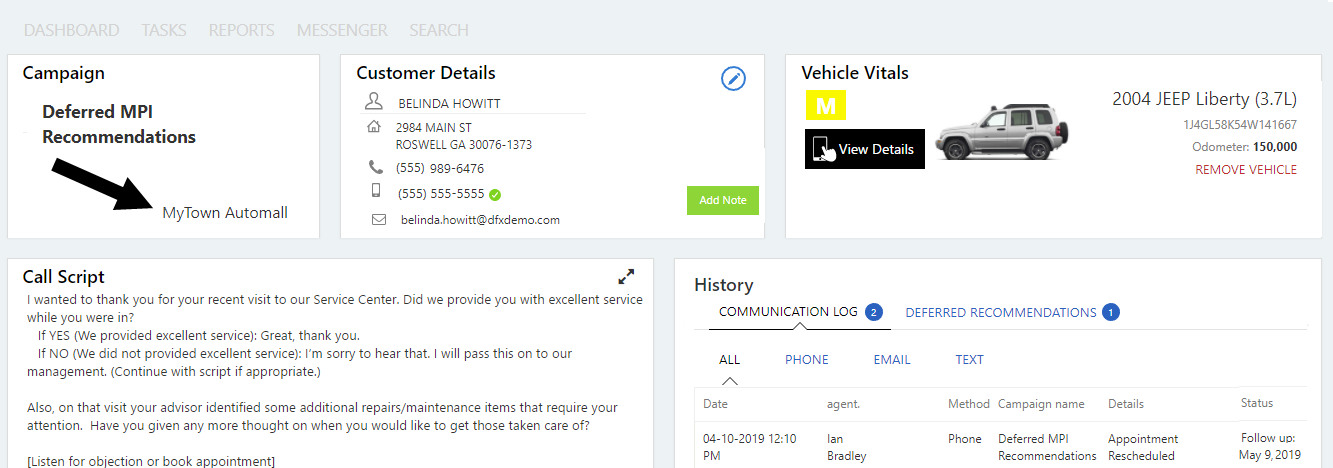Filter history by the Phone tab
Viewport: 1333px width, 468px height.
click(x=807, y=359)
